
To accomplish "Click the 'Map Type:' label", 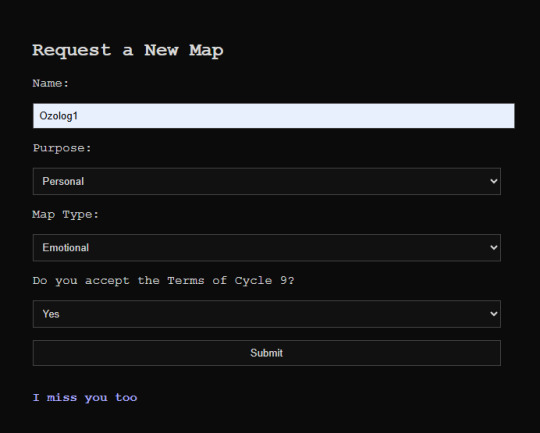I will click(x=65, y=215).
